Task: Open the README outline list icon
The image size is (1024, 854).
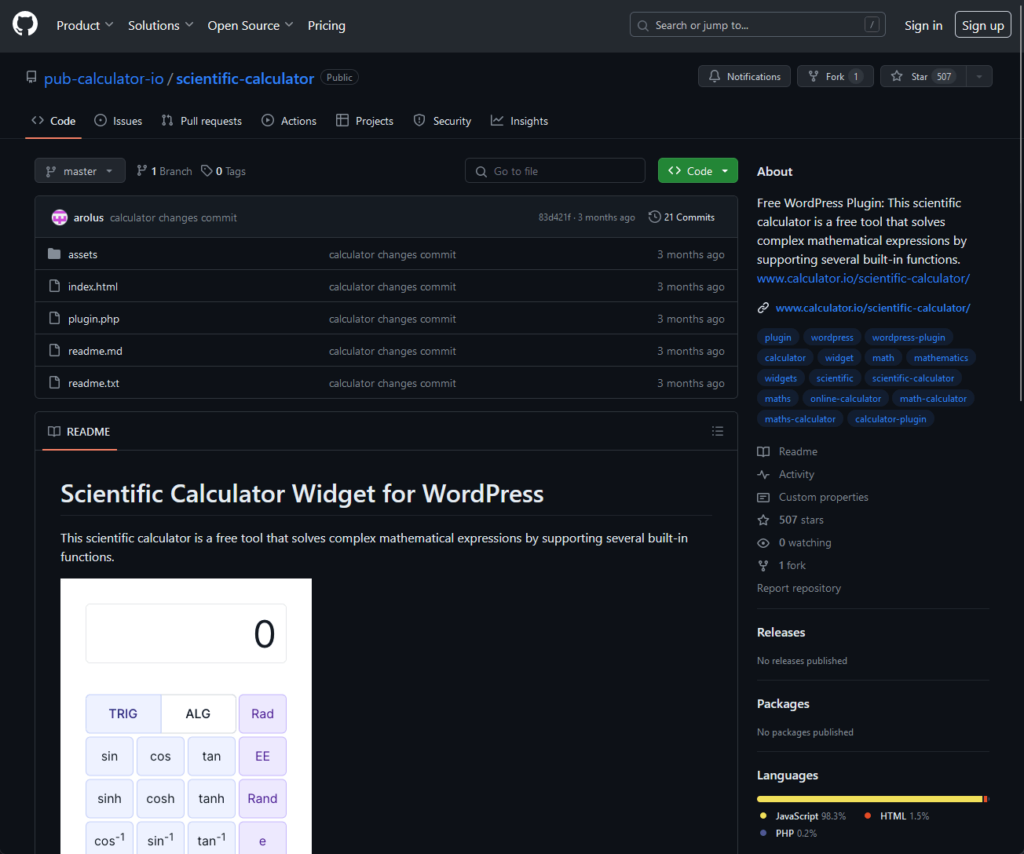Action: pos(717,431)
